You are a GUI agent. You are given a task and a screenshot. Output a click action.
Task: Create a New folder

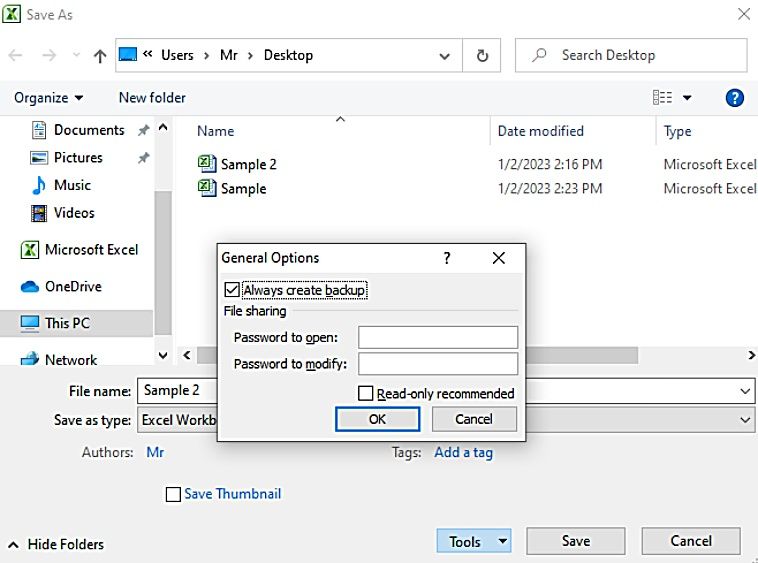(152, 98)
